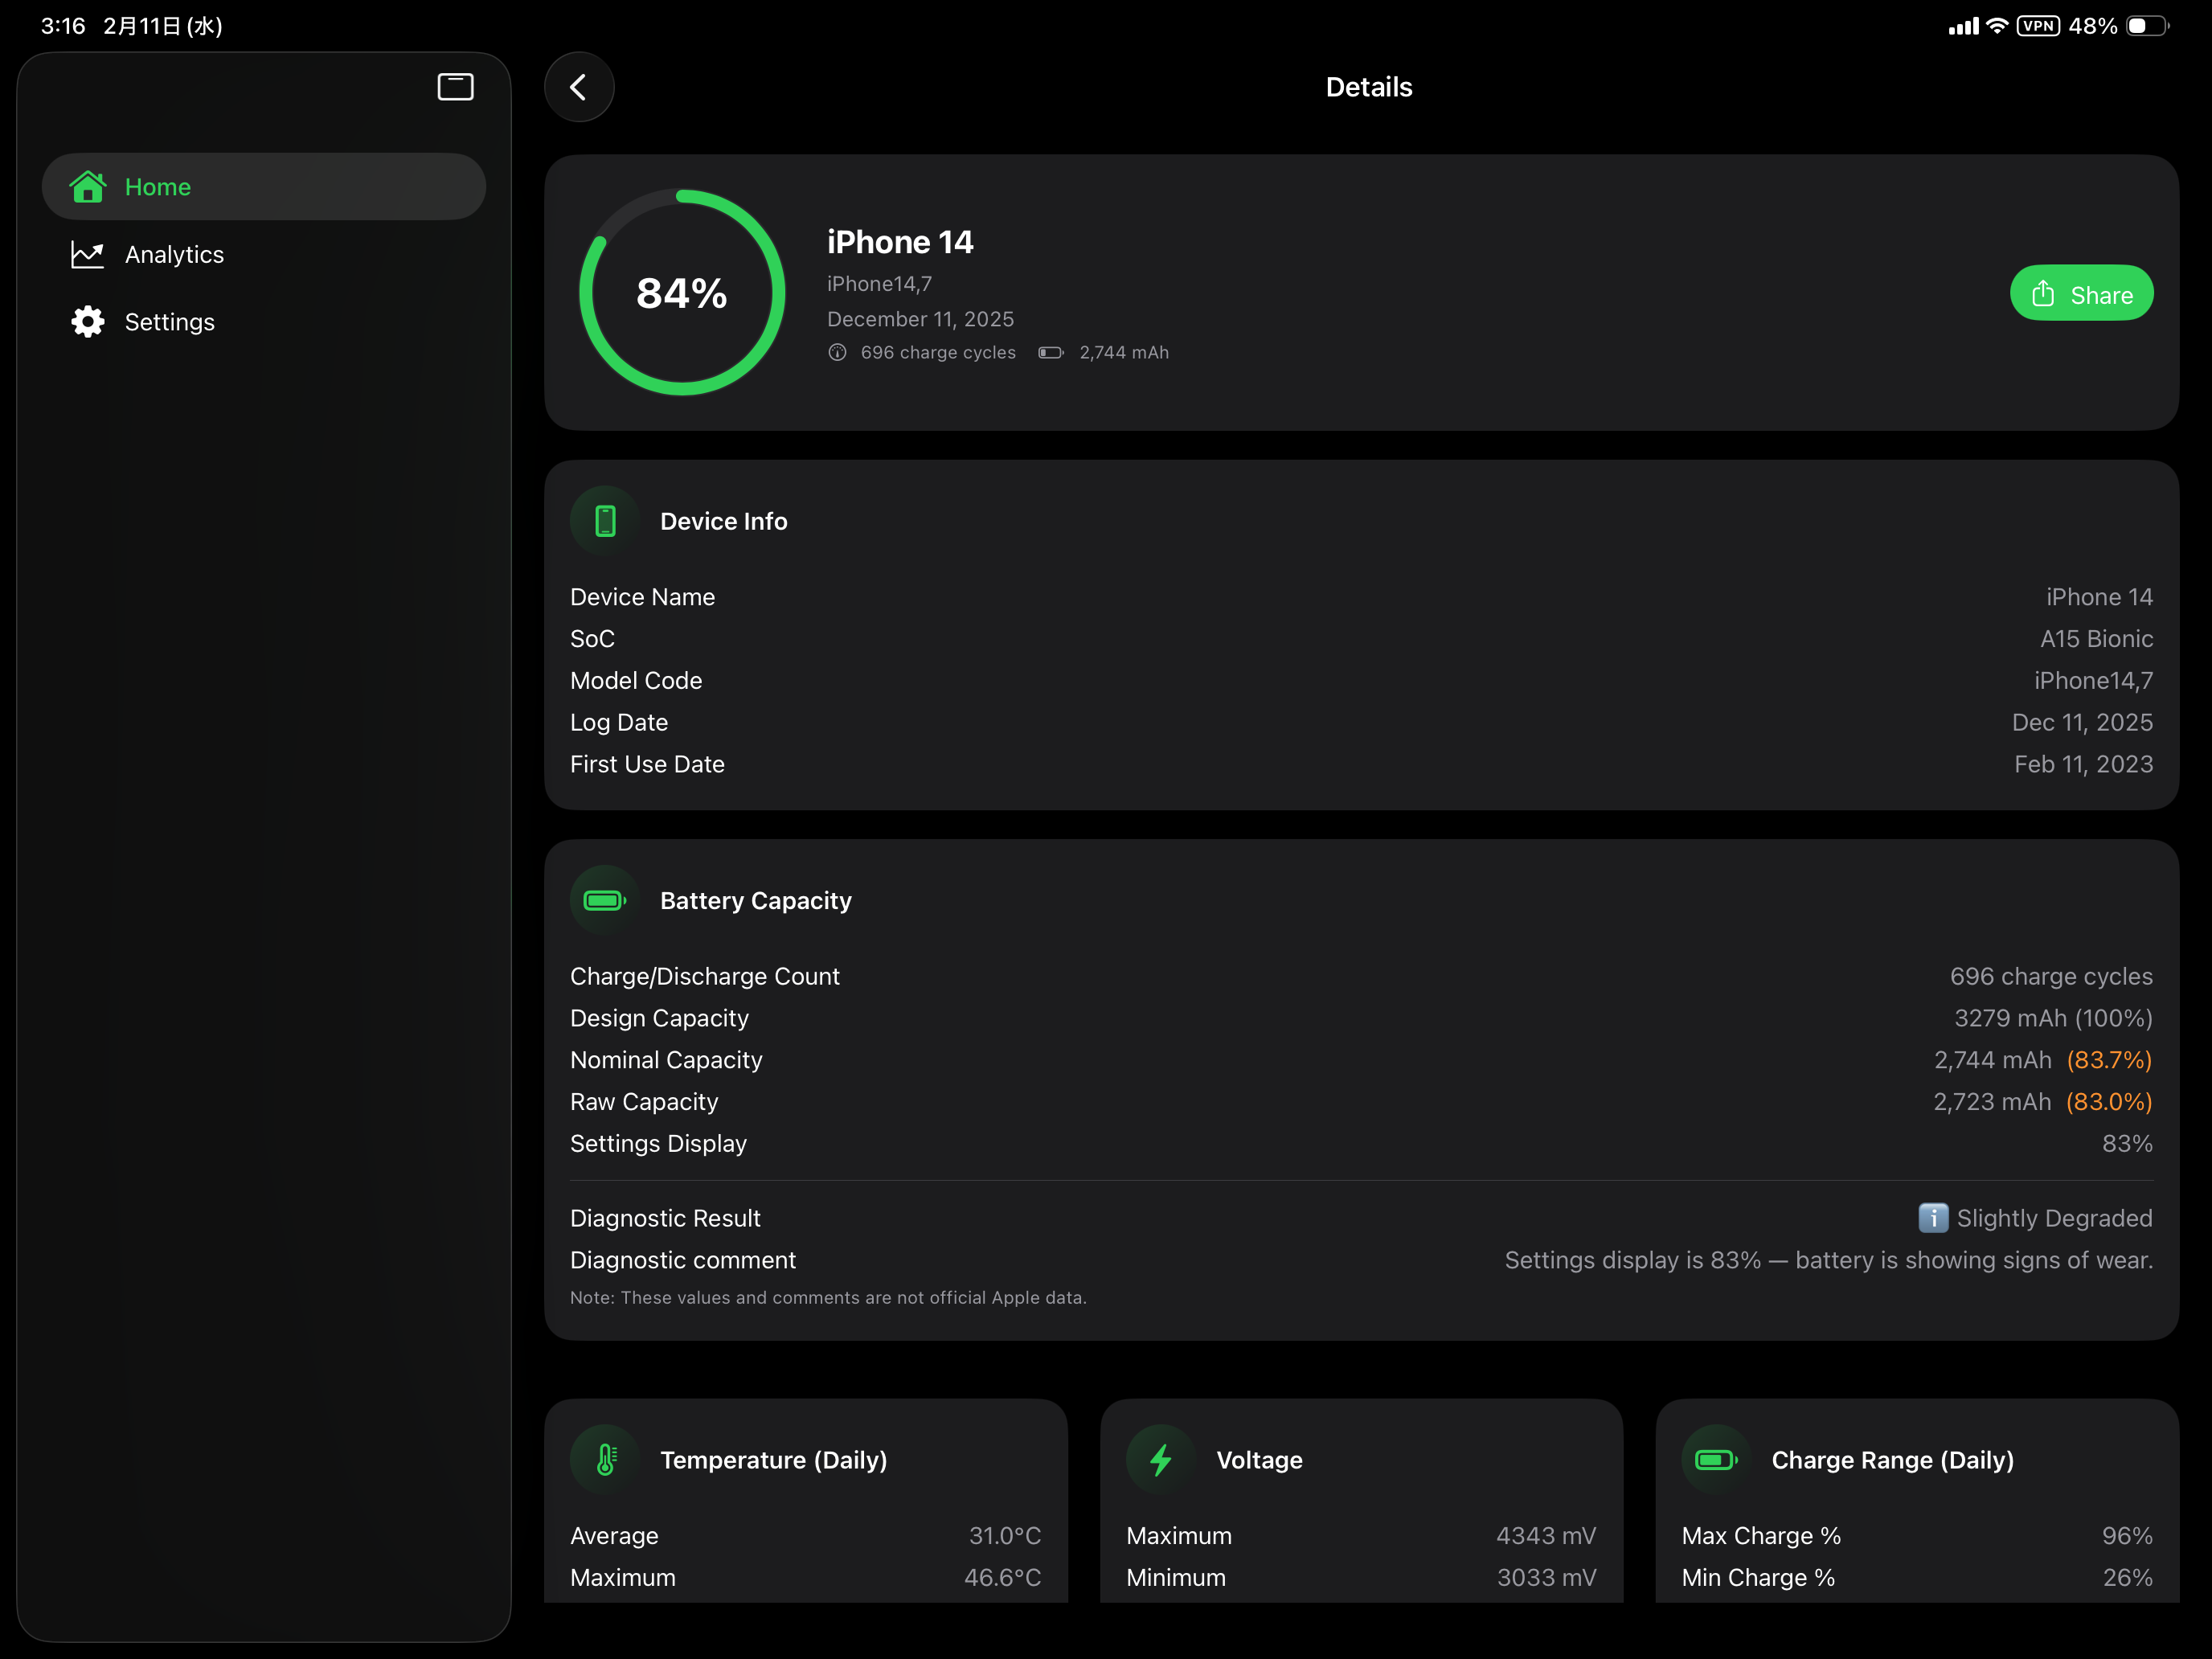The width and height of the screenshot is (2212, 1659).
Task: Open Settings in the sidebar
Action: [264, 322]
